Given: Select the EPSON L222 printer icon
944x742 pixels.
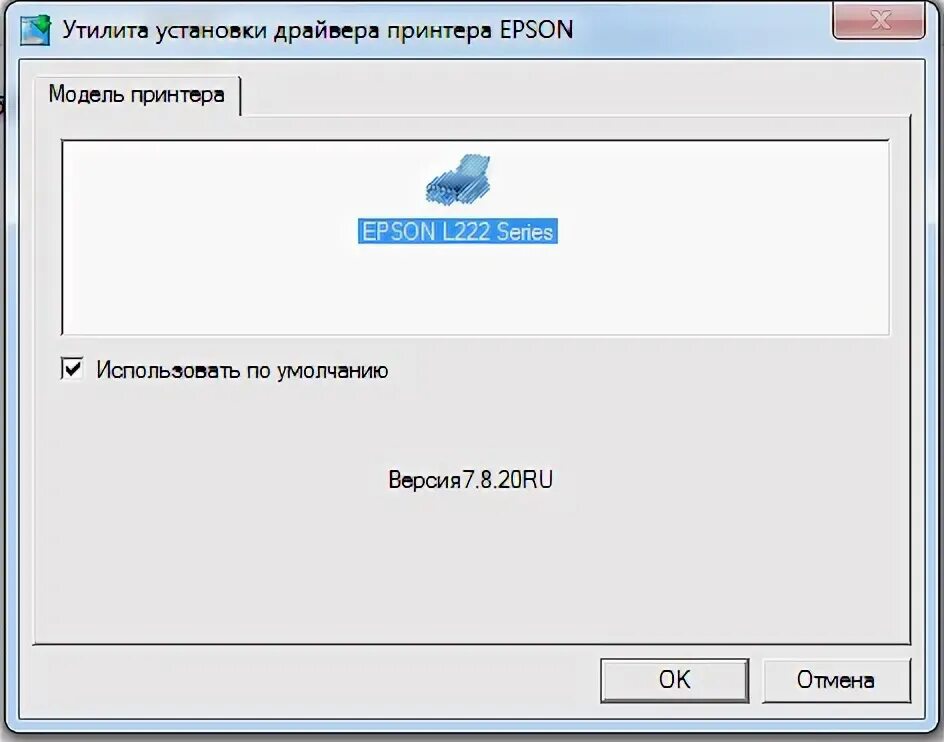Looking at the screenshot, I should pos(458,179).
